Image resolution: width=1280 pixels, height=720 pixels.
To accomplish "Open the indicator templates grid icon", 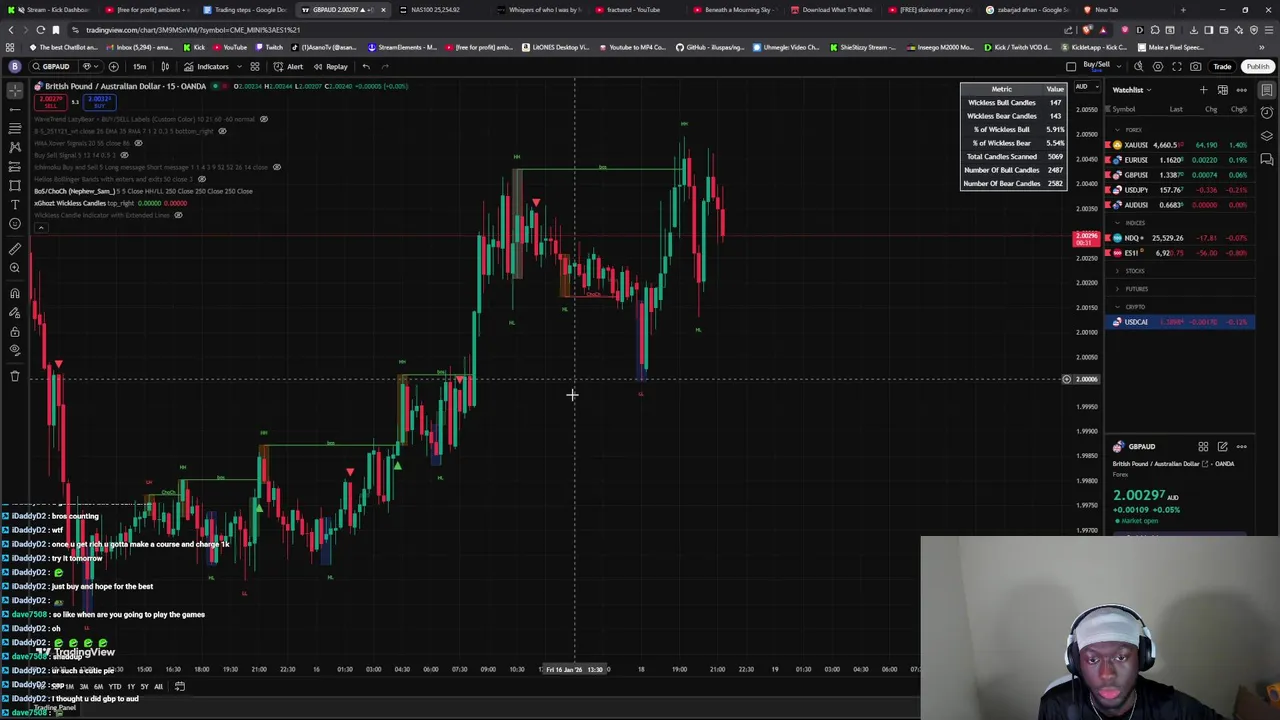I will pos(255,67).
